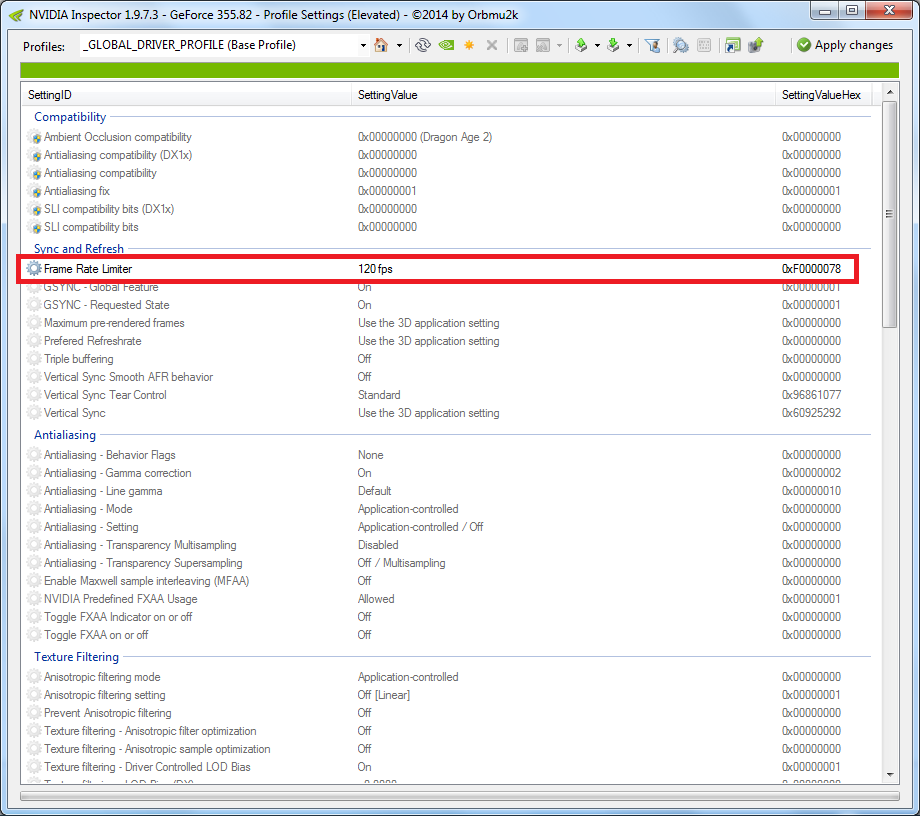
Task: Sort by the SettingValueHex column header
Action: pos(823,95)
